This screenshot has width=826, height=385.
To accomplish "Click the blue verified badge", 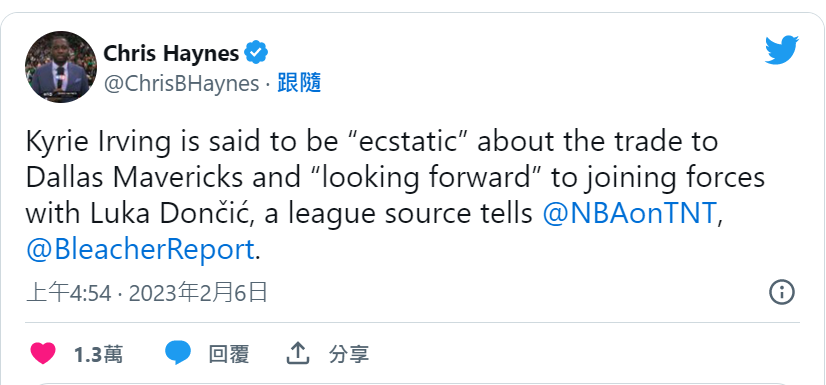I will pyautogui.click(x=257, y=52).
